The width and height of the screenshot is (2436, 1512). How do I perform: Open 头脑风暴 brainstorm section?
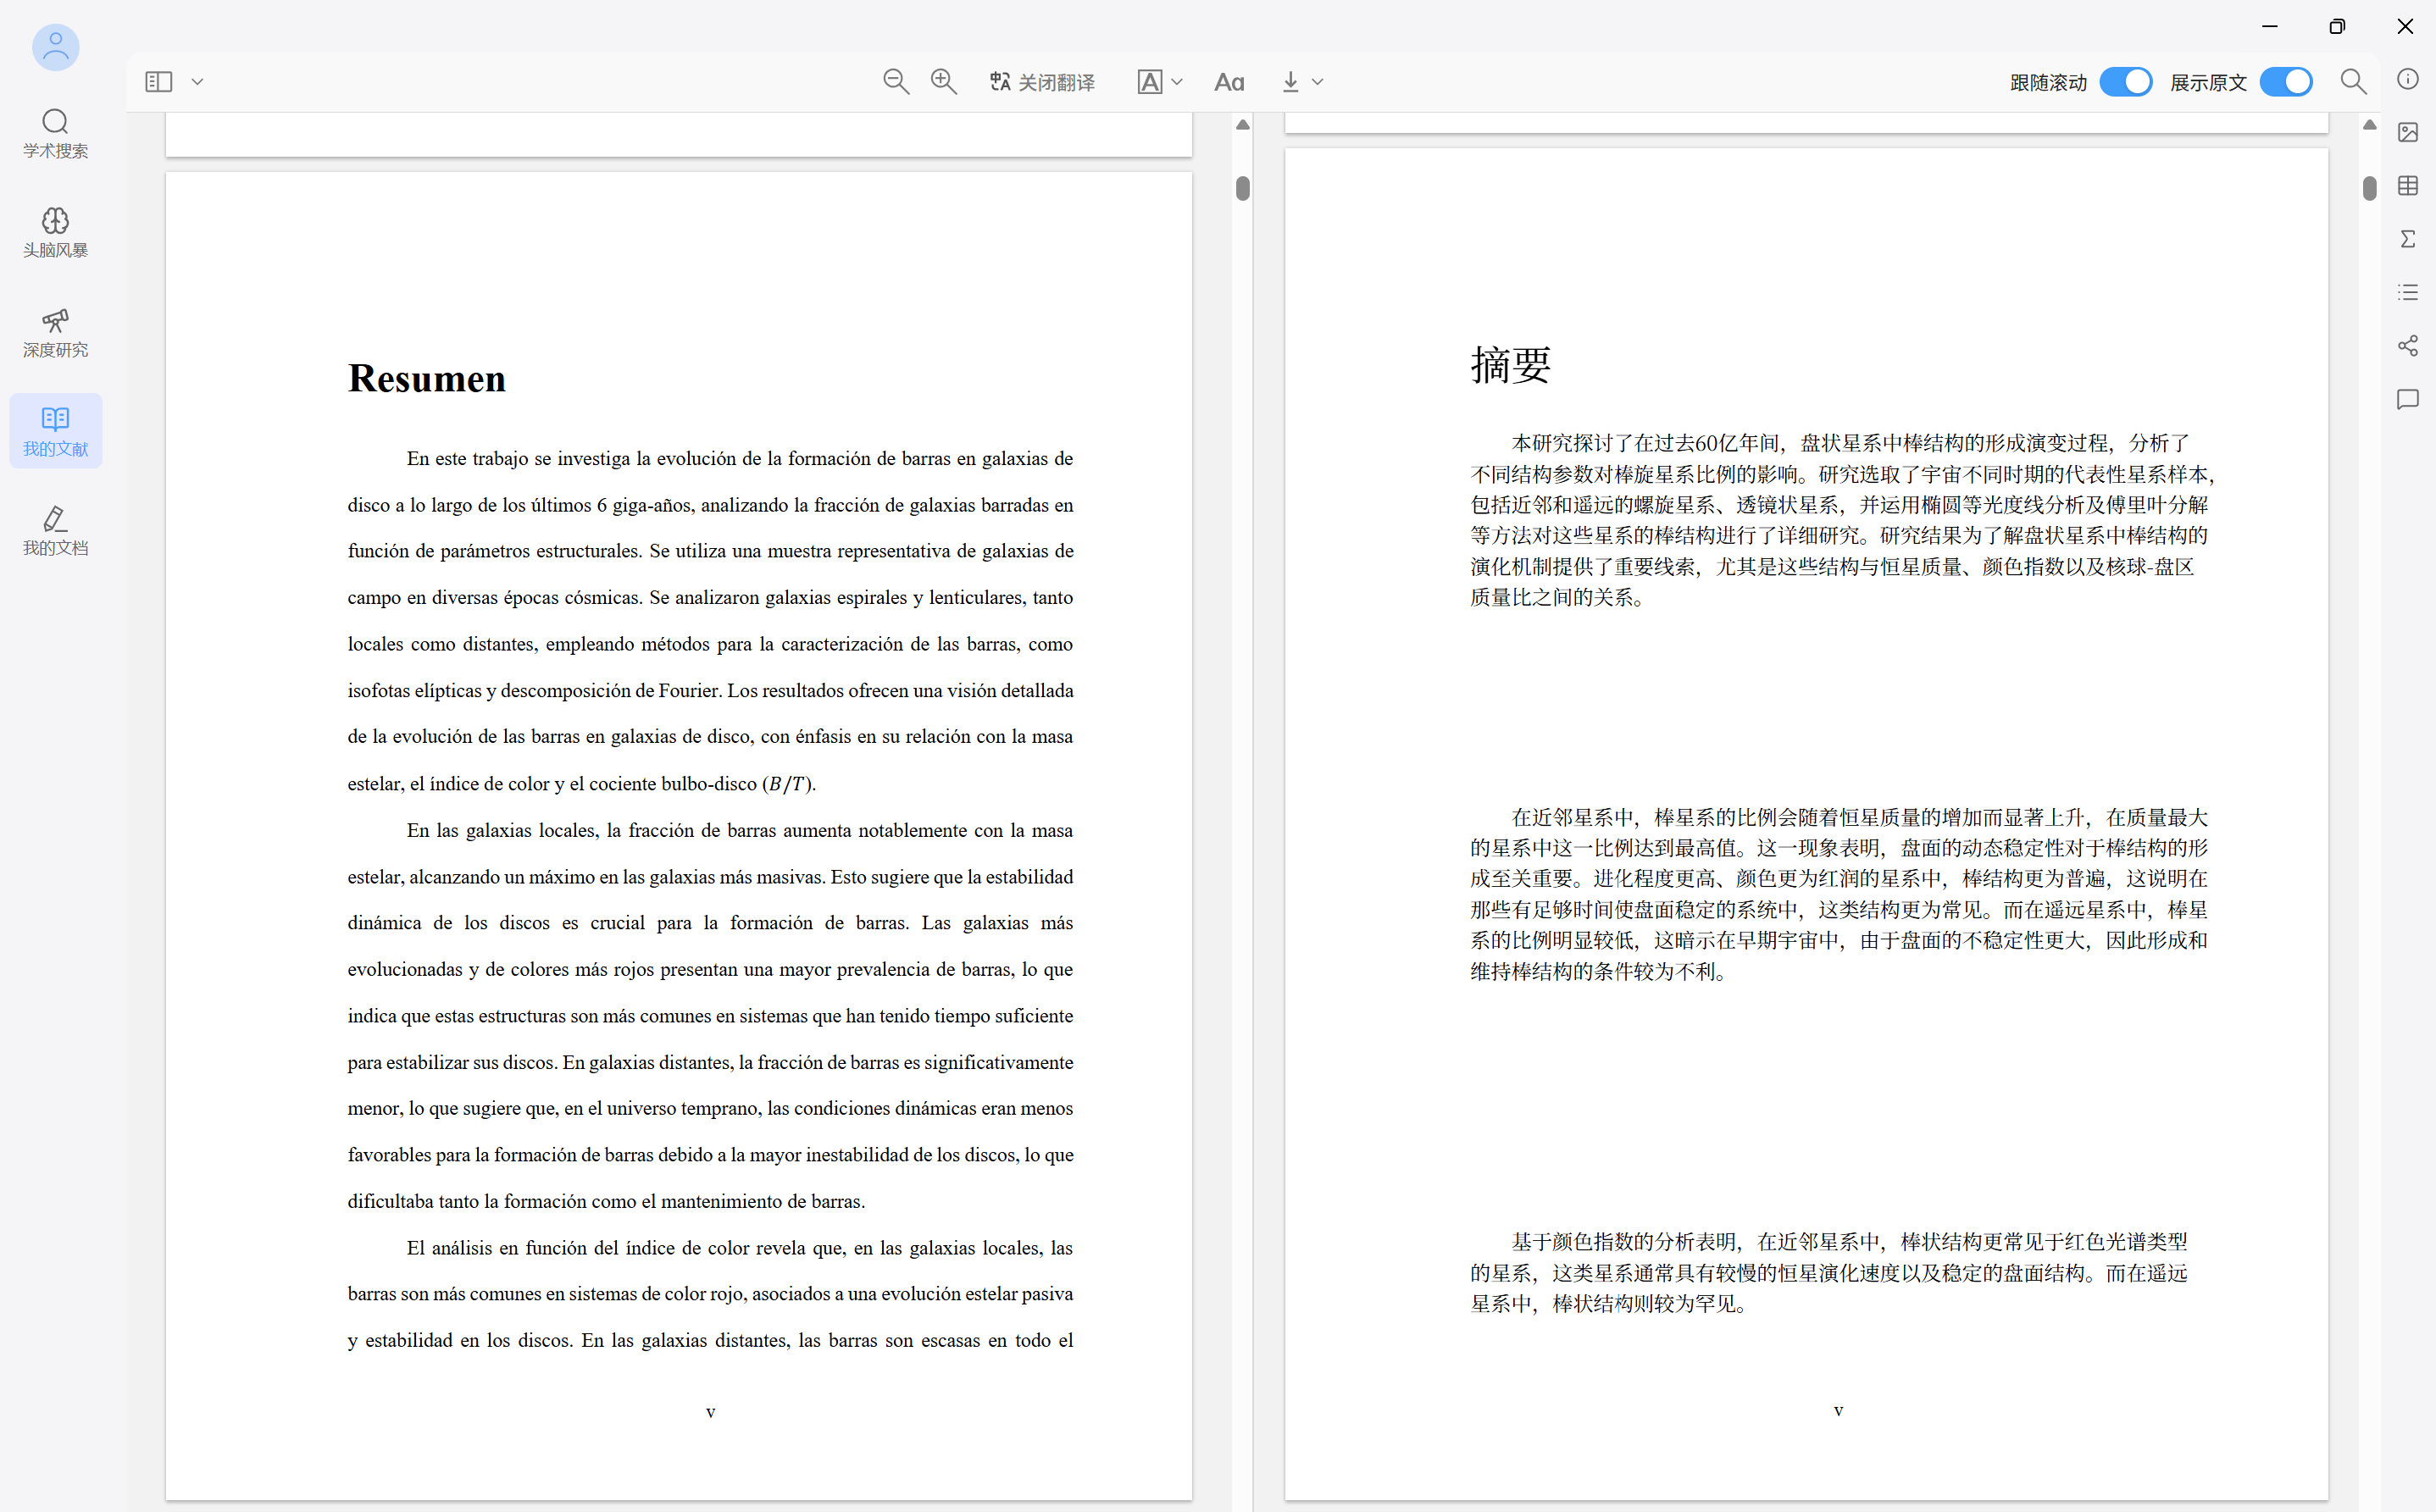(56, 232)
